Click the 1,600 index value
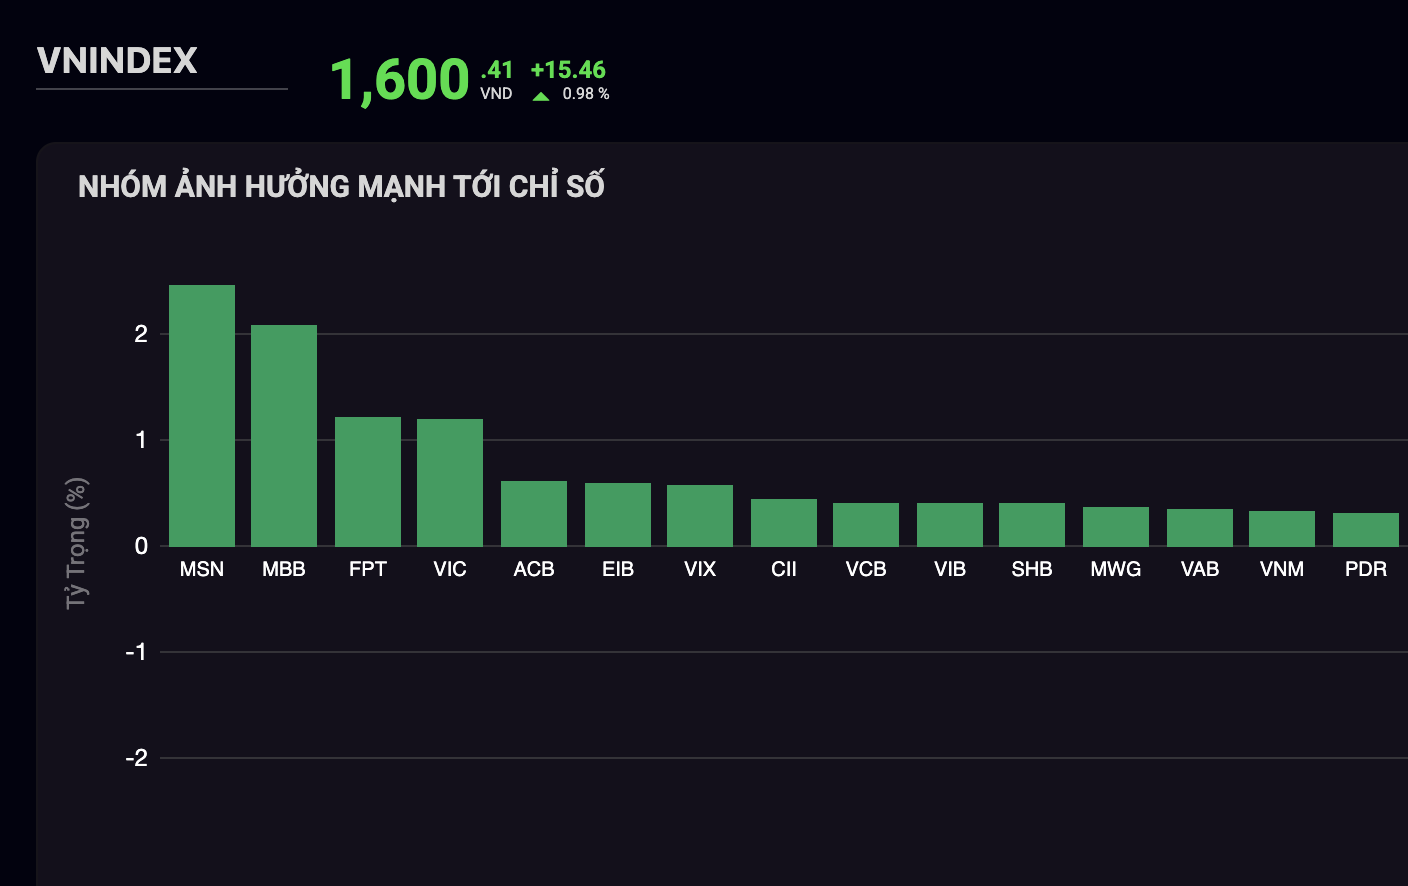This screenshot has height=886, width=1408. pos(400,80)
